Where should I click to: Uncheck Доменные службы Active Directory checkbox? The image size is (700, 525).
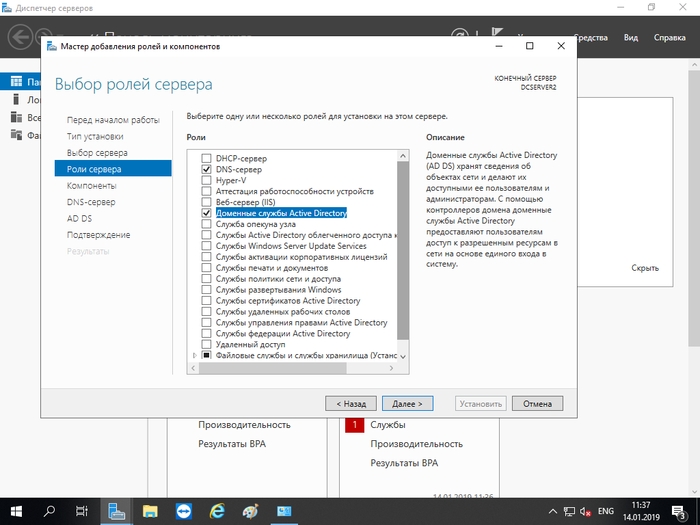[206, 213]
